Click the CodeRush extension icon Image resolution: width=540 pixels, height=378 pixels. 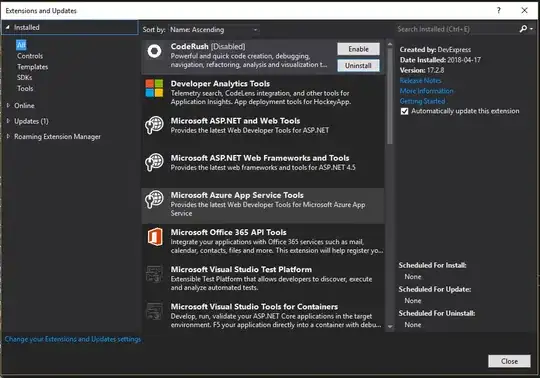(x=154, y=51)
